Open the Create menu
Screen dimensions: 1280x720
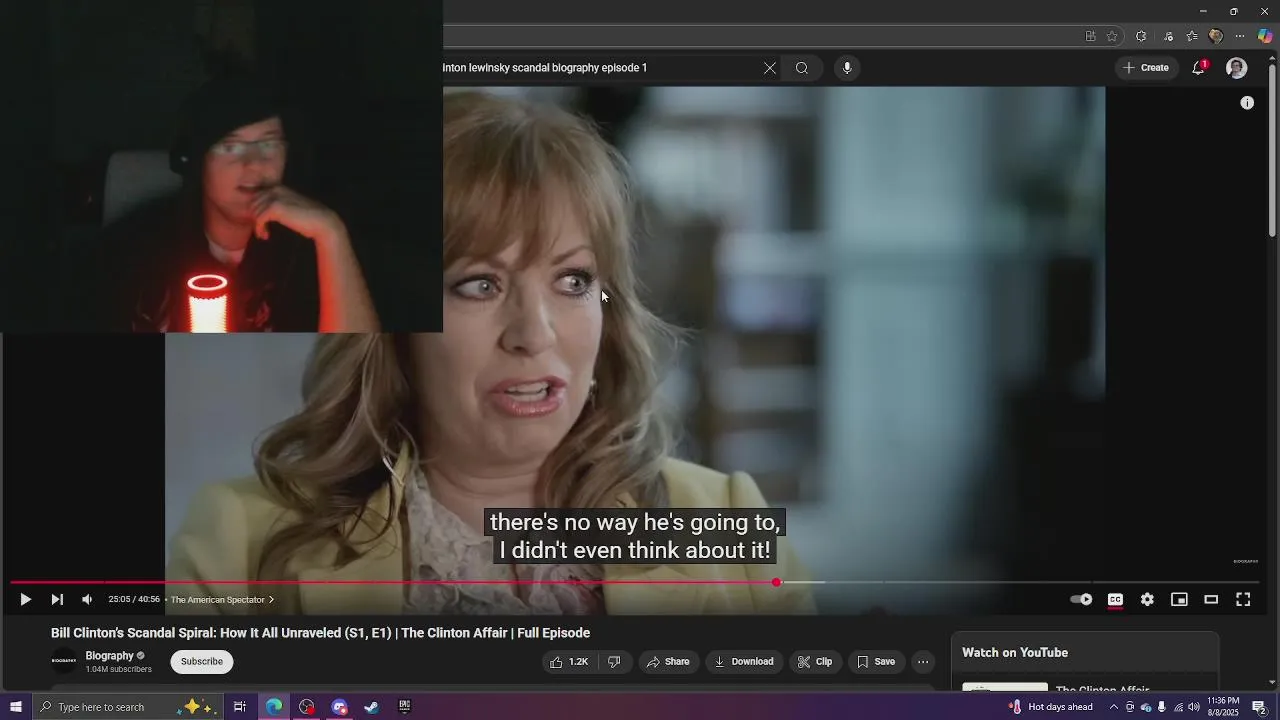tap(1146, 68)
